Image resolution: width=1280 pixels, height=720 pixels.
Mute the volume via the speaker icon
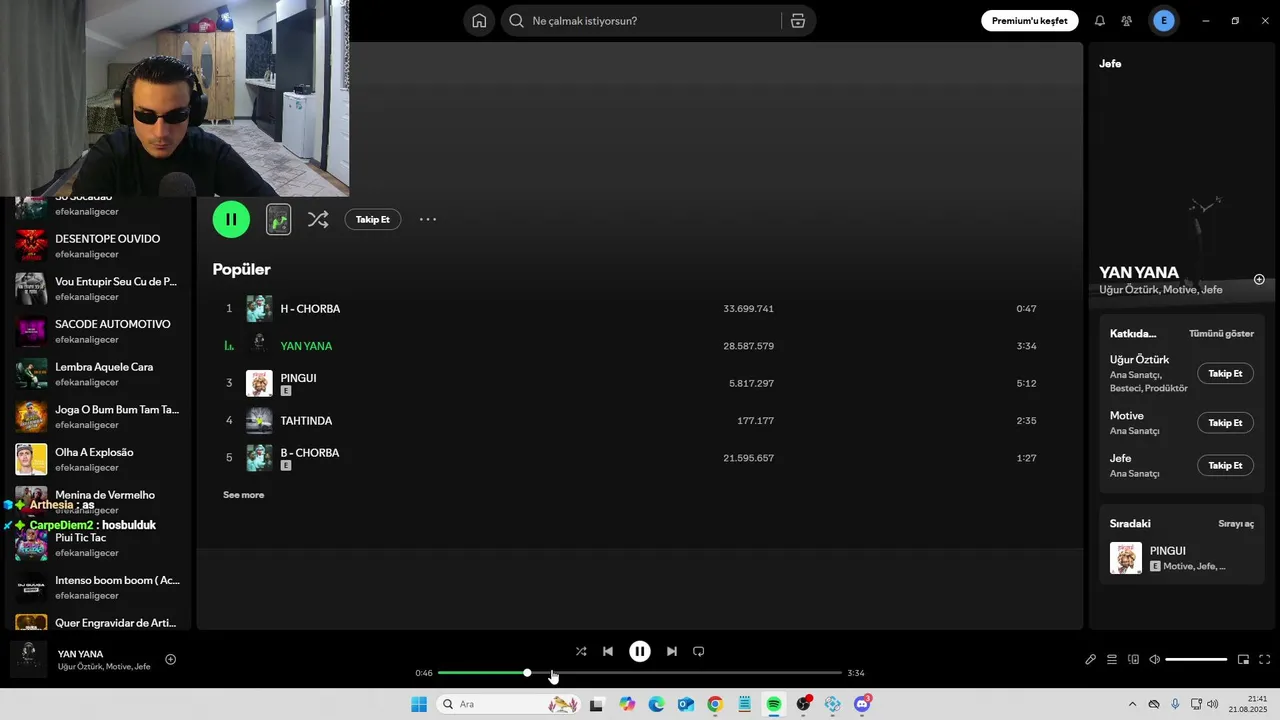(x=1154, y=659)
